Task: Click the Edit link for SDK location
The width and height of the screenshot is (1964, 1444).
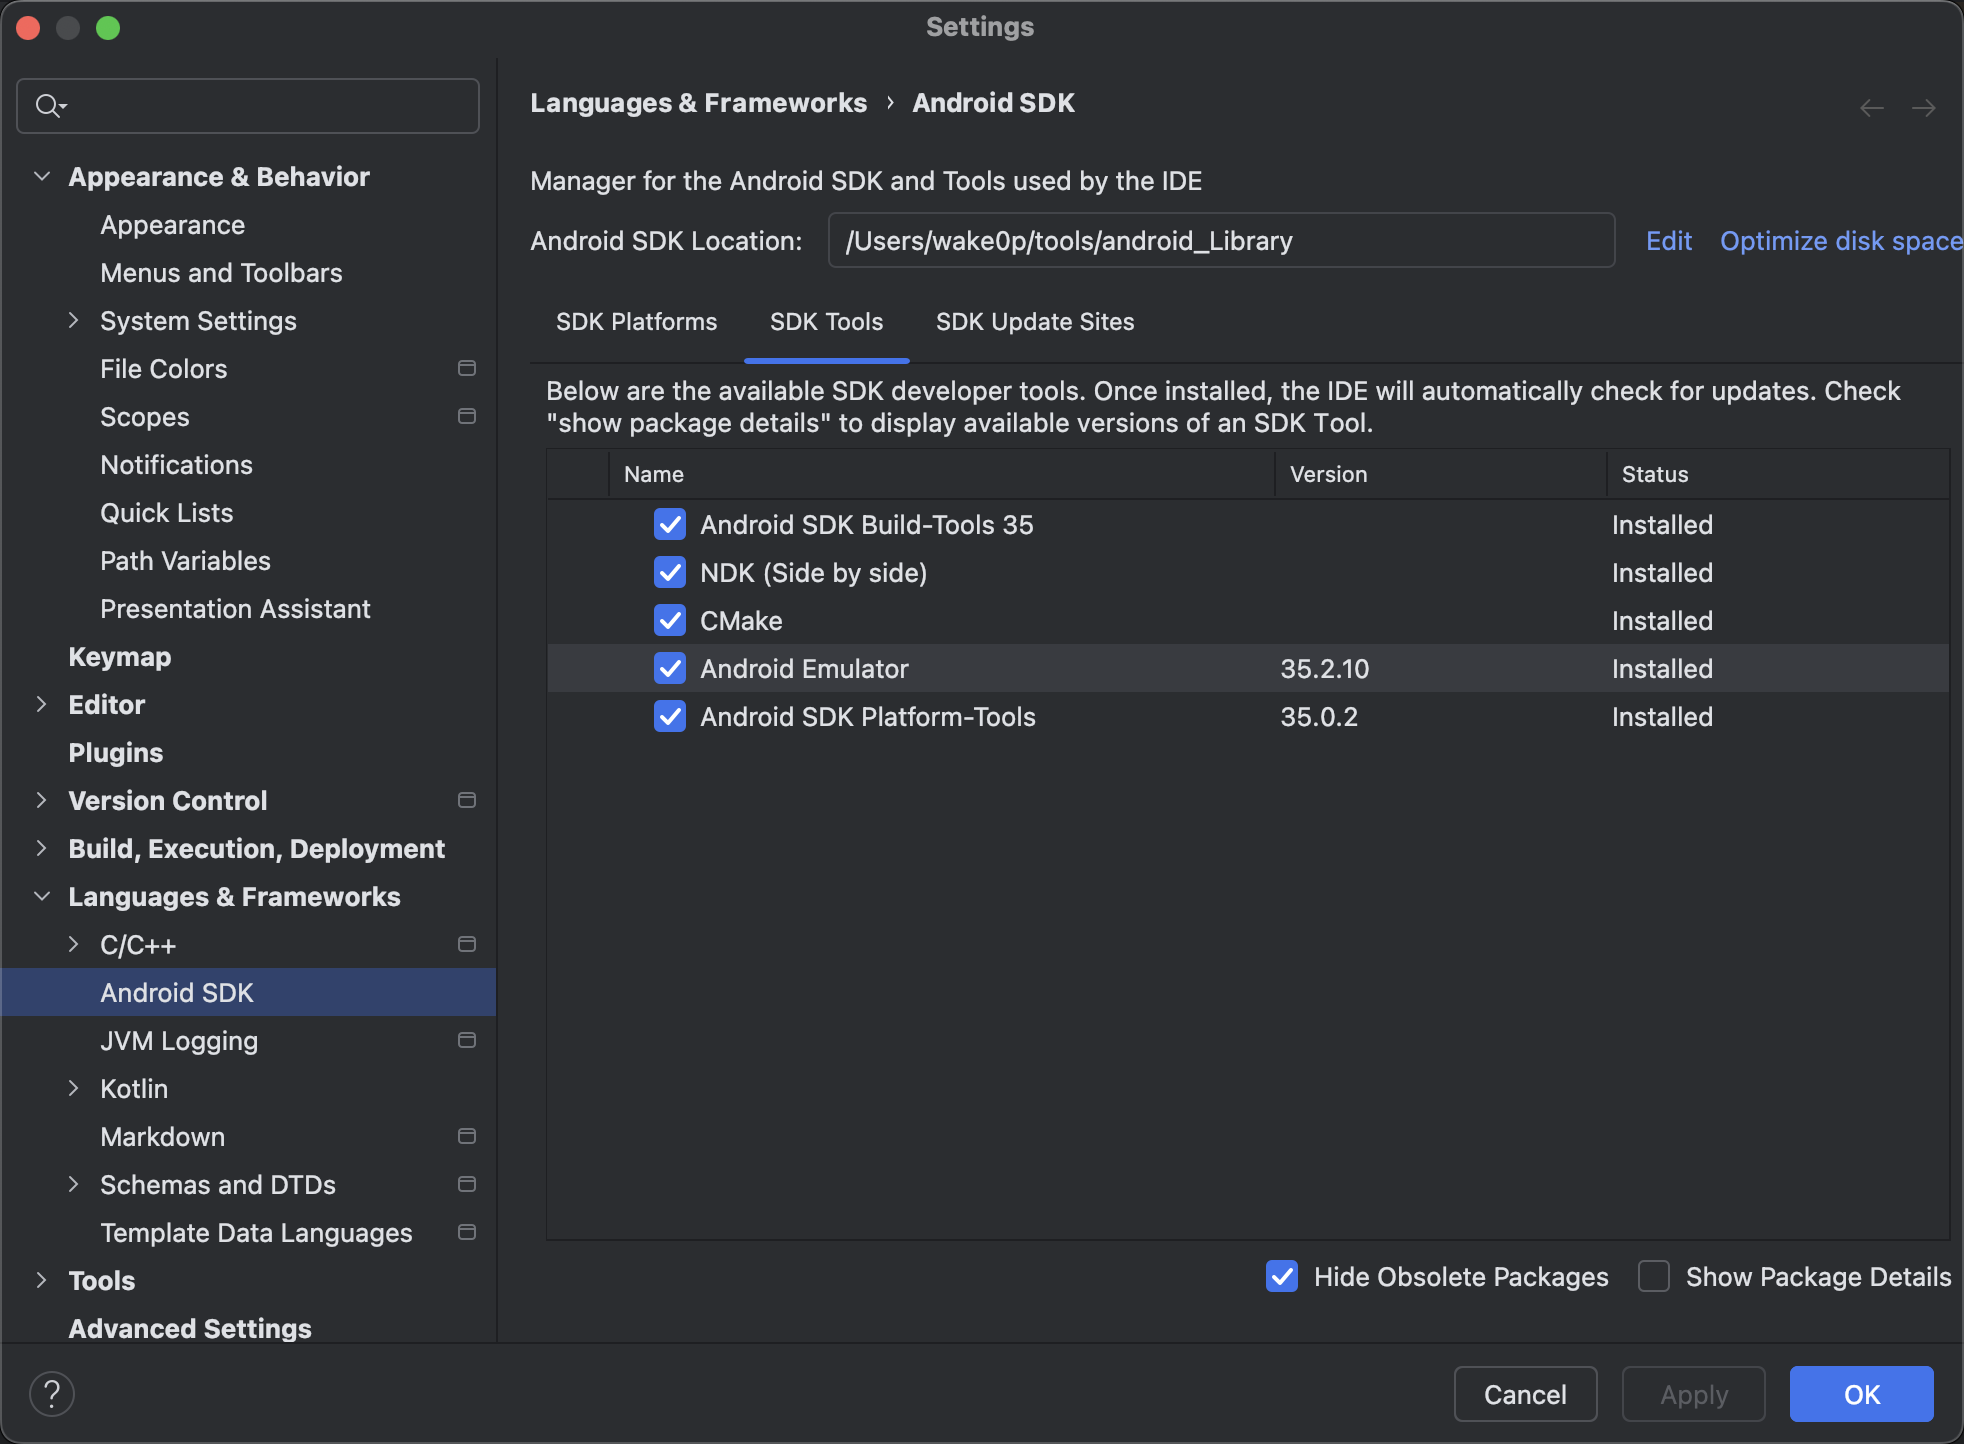Action: coord(1669,241)
